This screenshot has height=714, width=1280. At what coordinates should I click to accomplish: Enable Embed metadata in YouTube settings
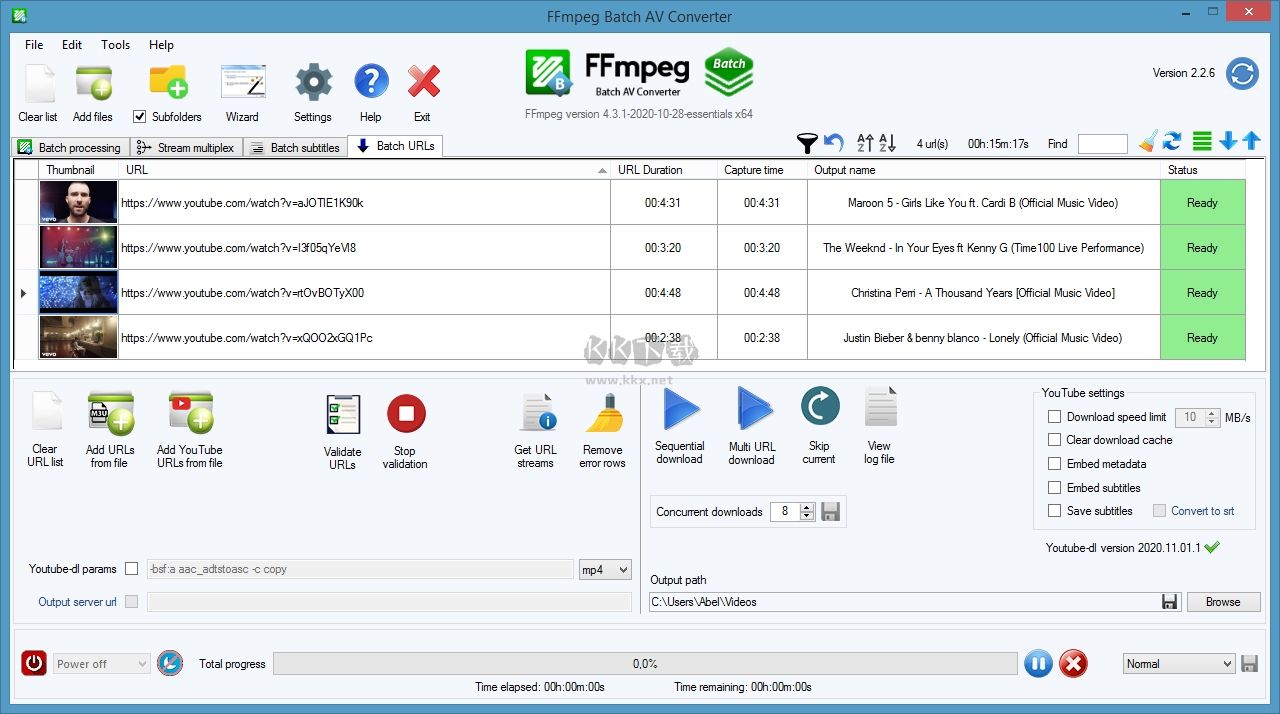(1055, 463)
